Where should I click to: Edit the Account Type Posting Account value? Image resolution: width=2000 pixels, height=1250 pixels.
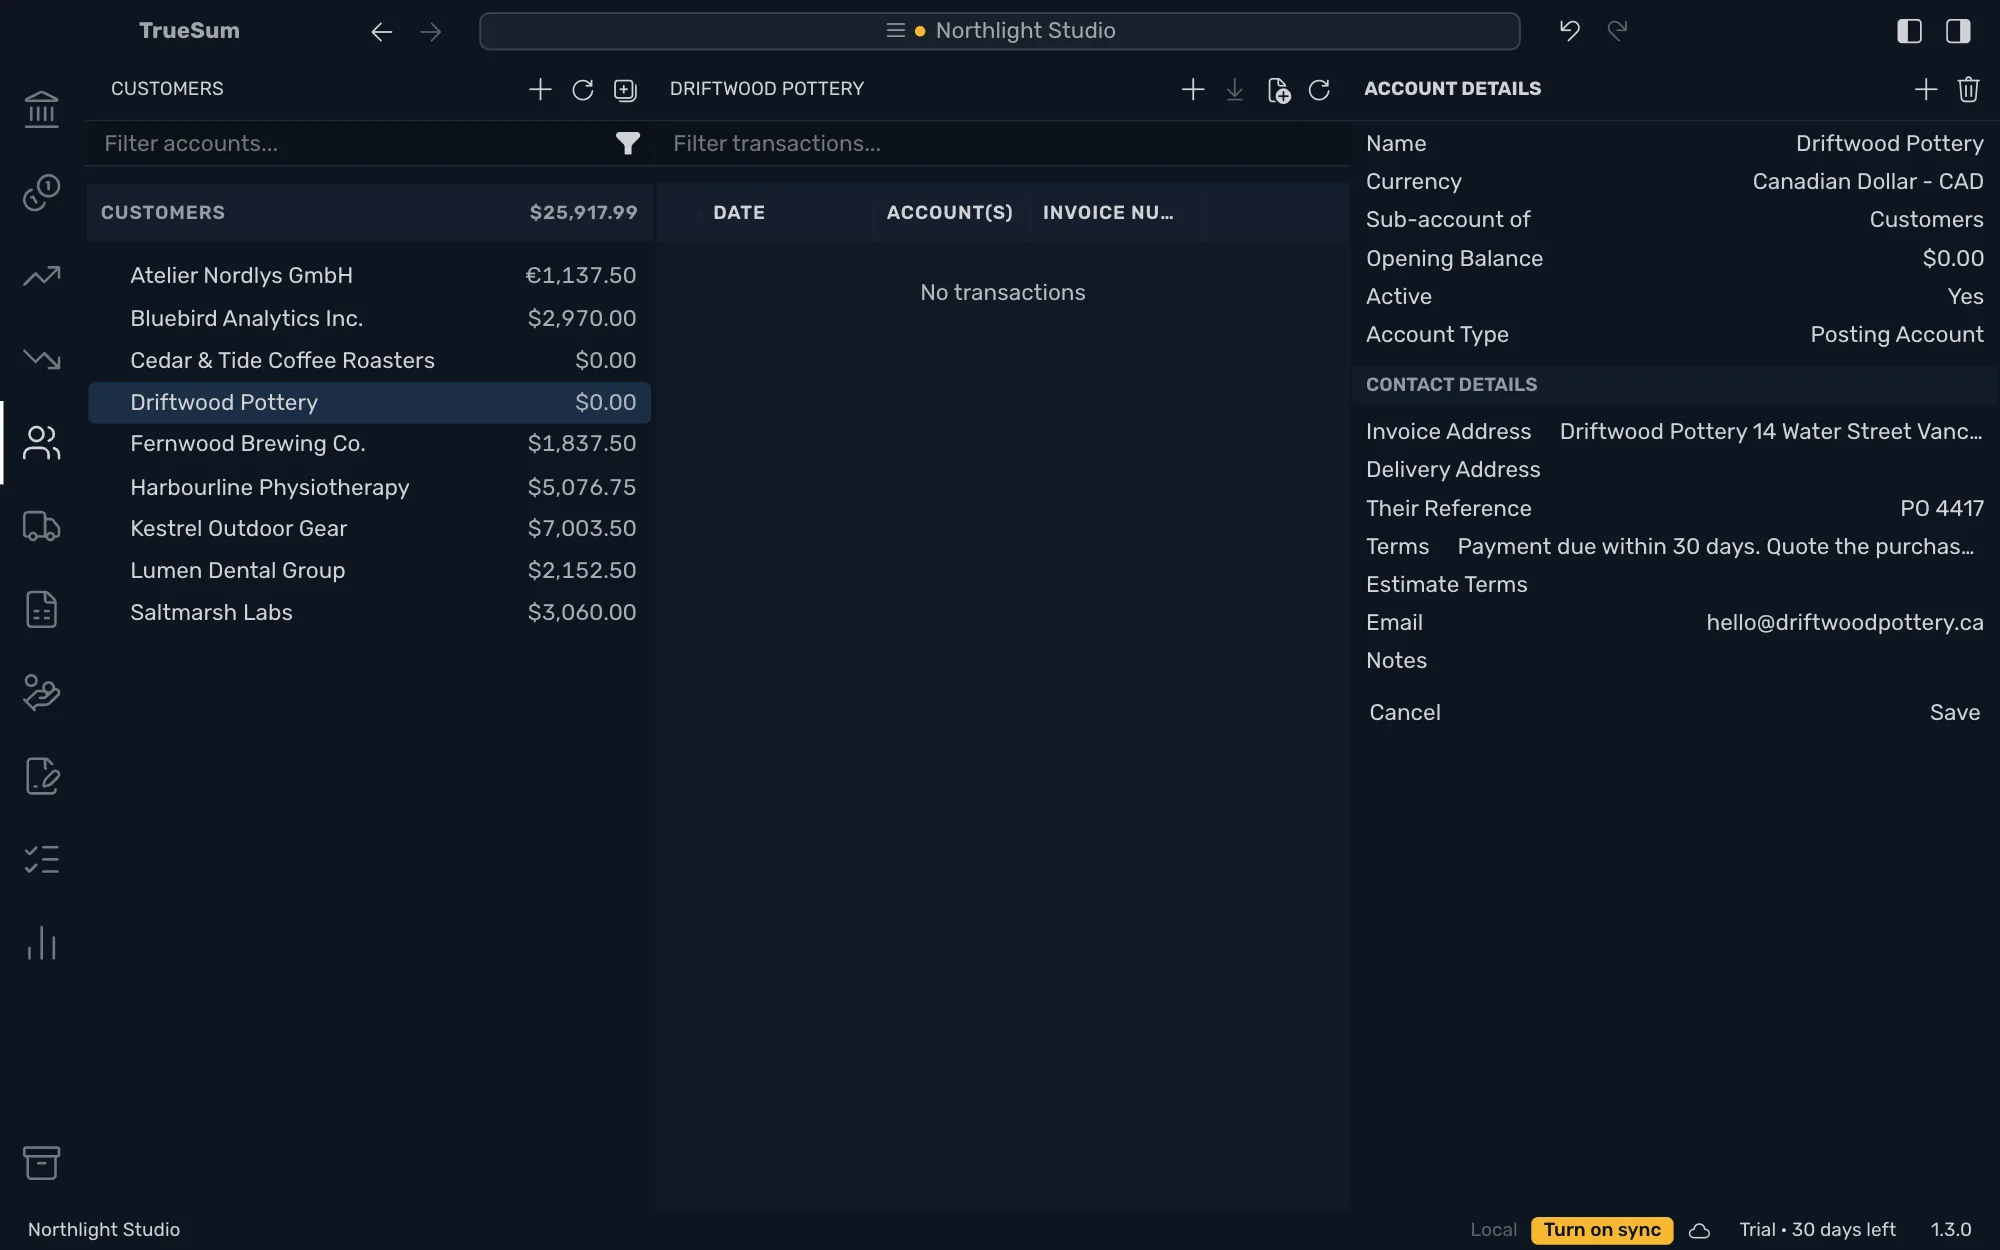(x=1896, y=335)
